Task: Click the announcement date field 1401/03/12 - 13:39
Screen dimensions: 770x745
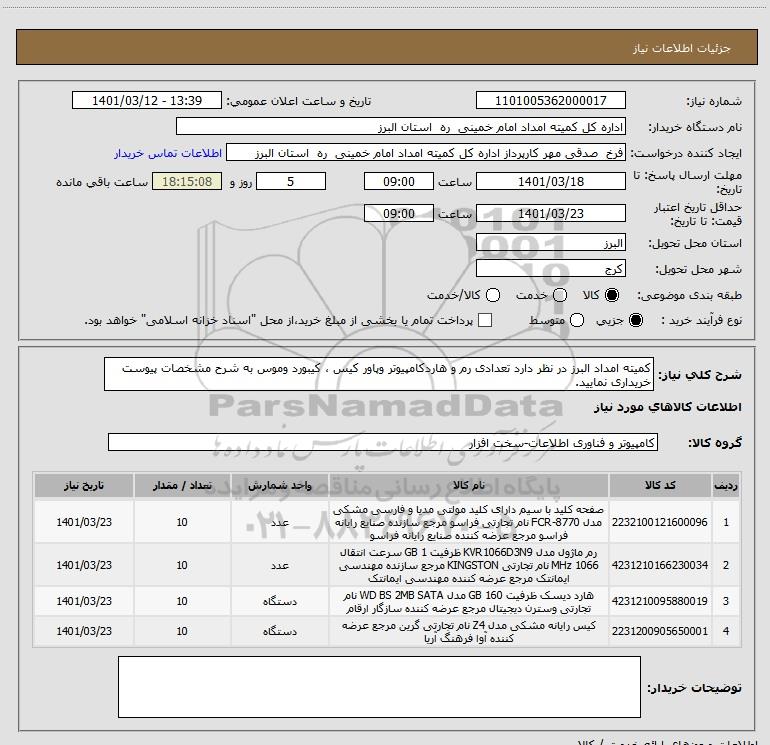Action: (x=147, y=101)
